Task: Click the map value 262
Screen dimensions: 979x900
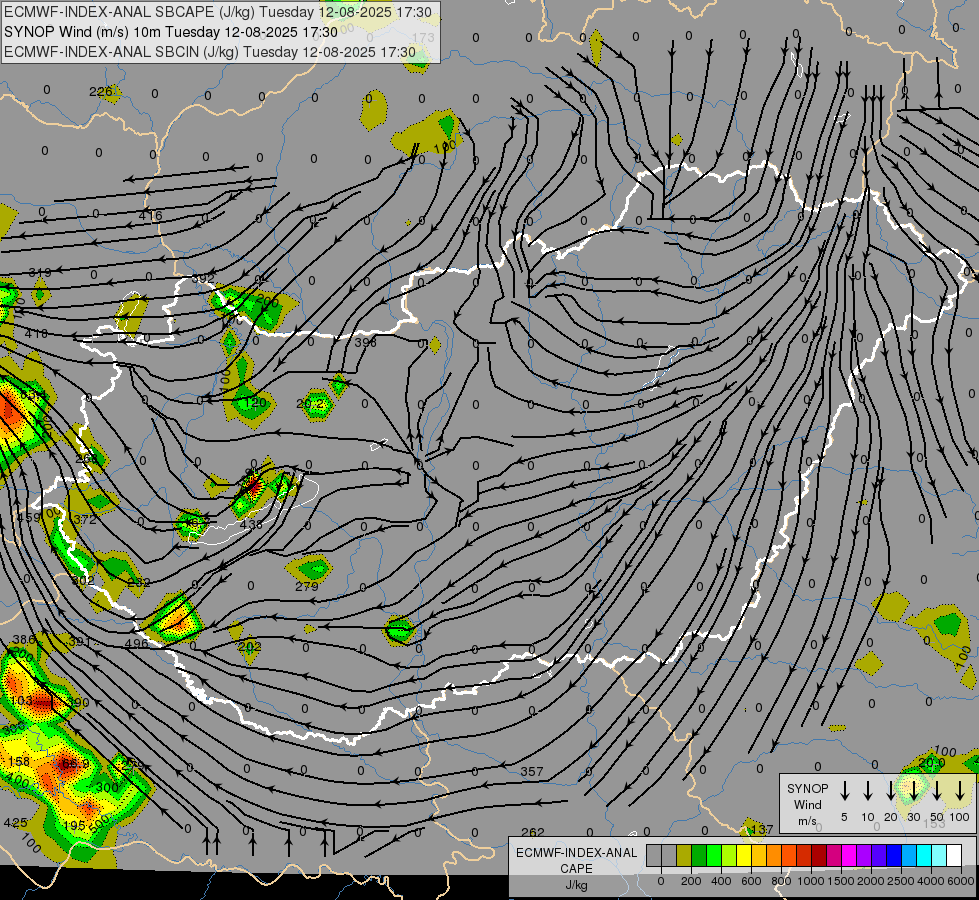Action: [533, 832]
